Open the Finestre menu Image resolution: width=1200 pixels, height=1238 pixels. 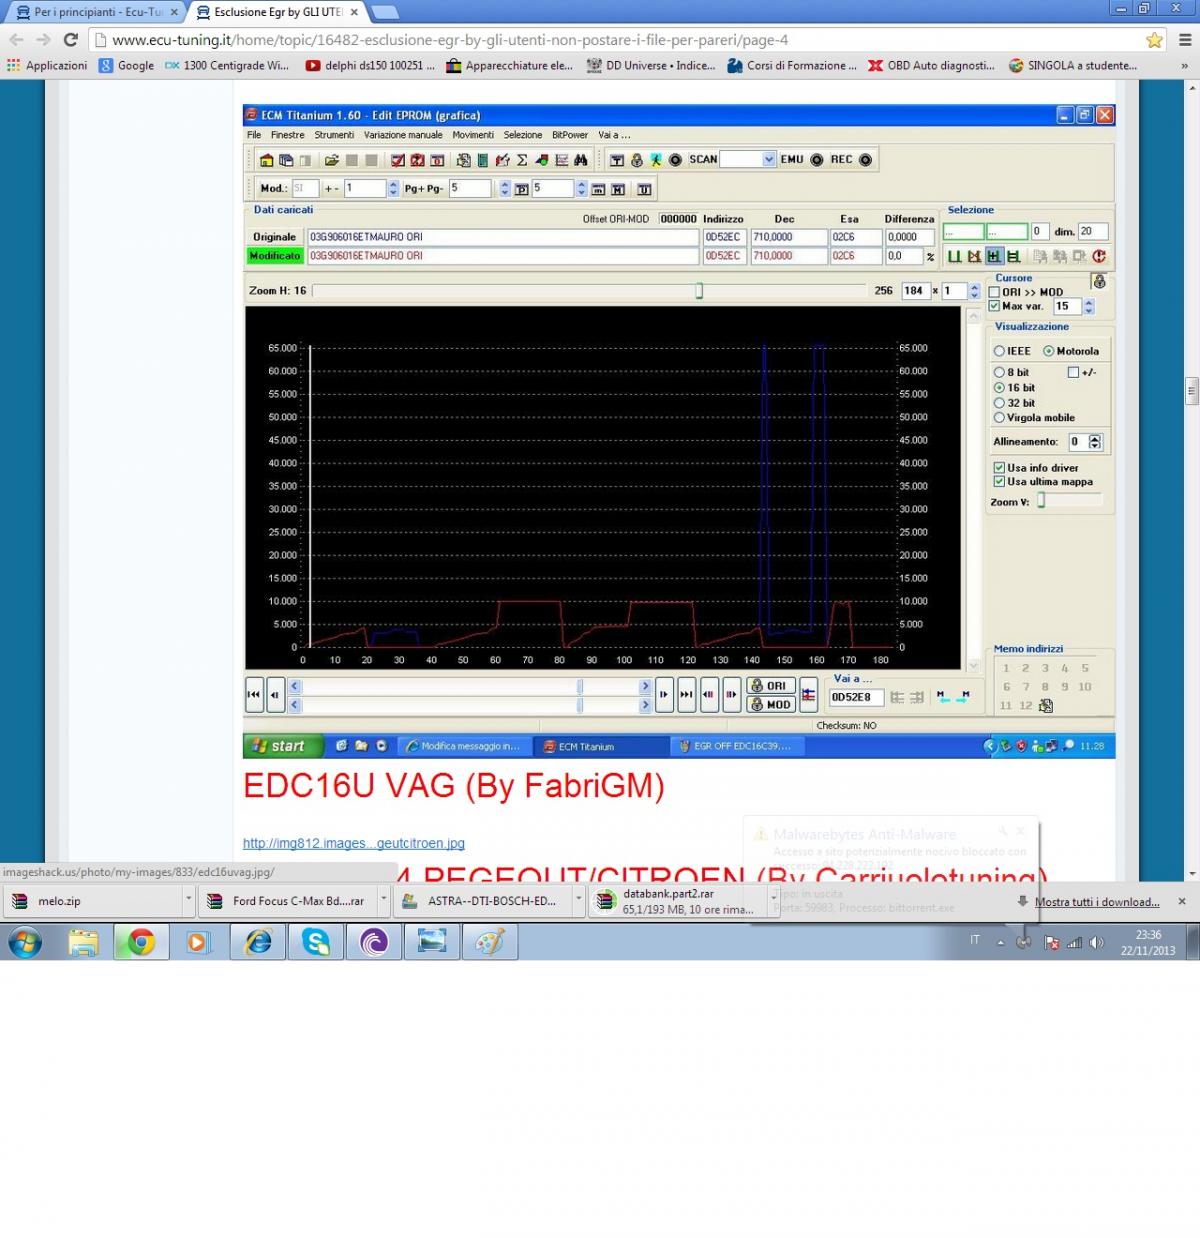[288, 135]
